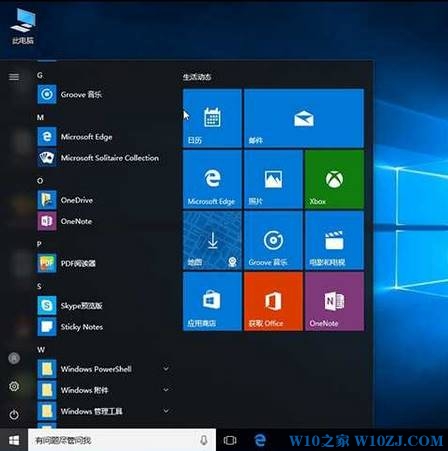The image size is (448, 451).
Task: Click the letter M section header
Action: [40, 117]
